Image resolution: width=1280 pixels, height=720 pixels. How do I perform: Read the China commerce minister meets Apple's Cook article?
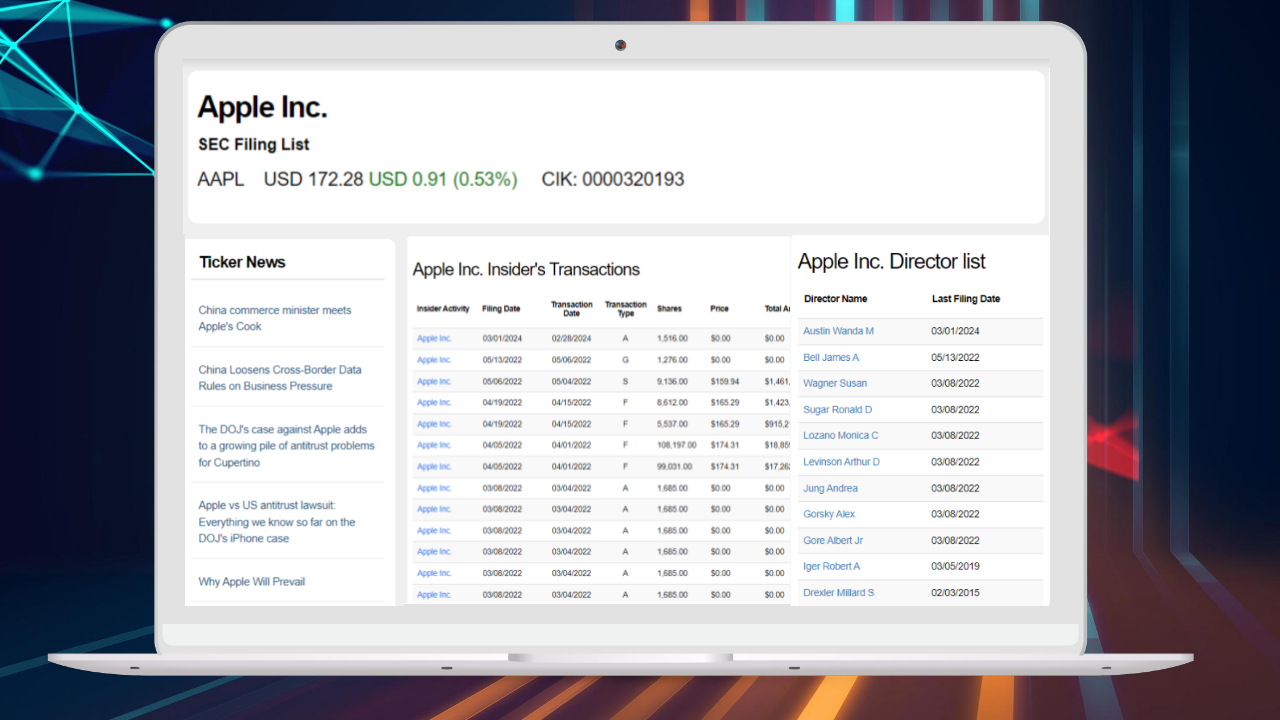pyautogui.click(x=274, y=318)
